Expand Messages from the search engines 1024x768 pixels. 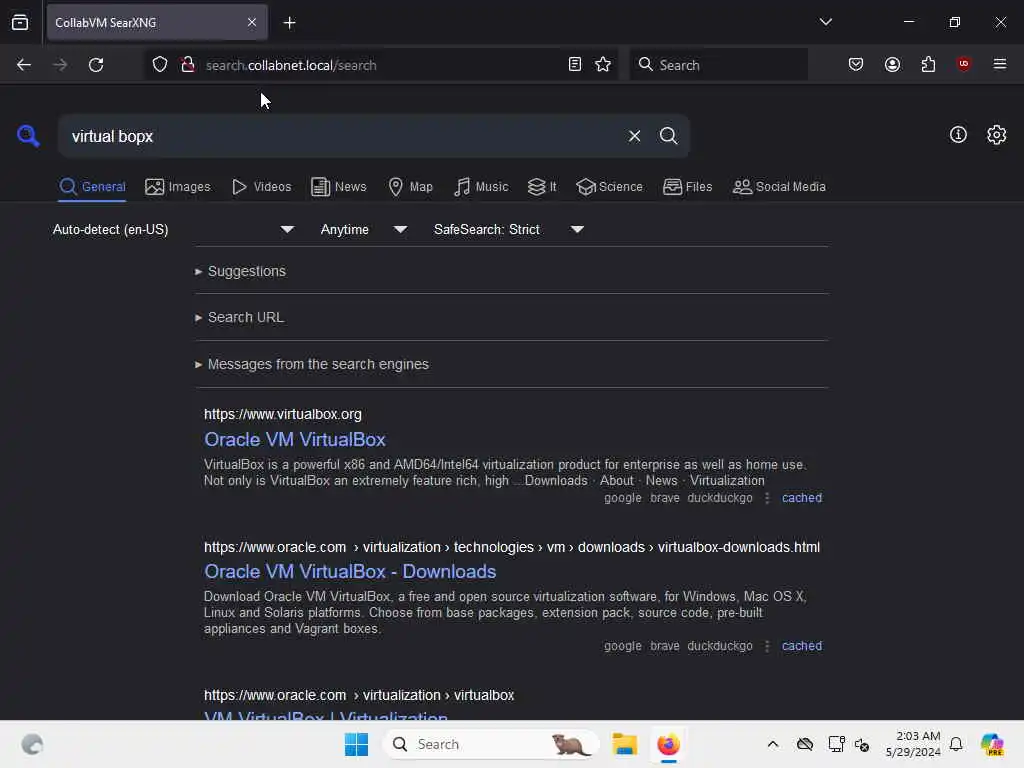coord(312,364)
